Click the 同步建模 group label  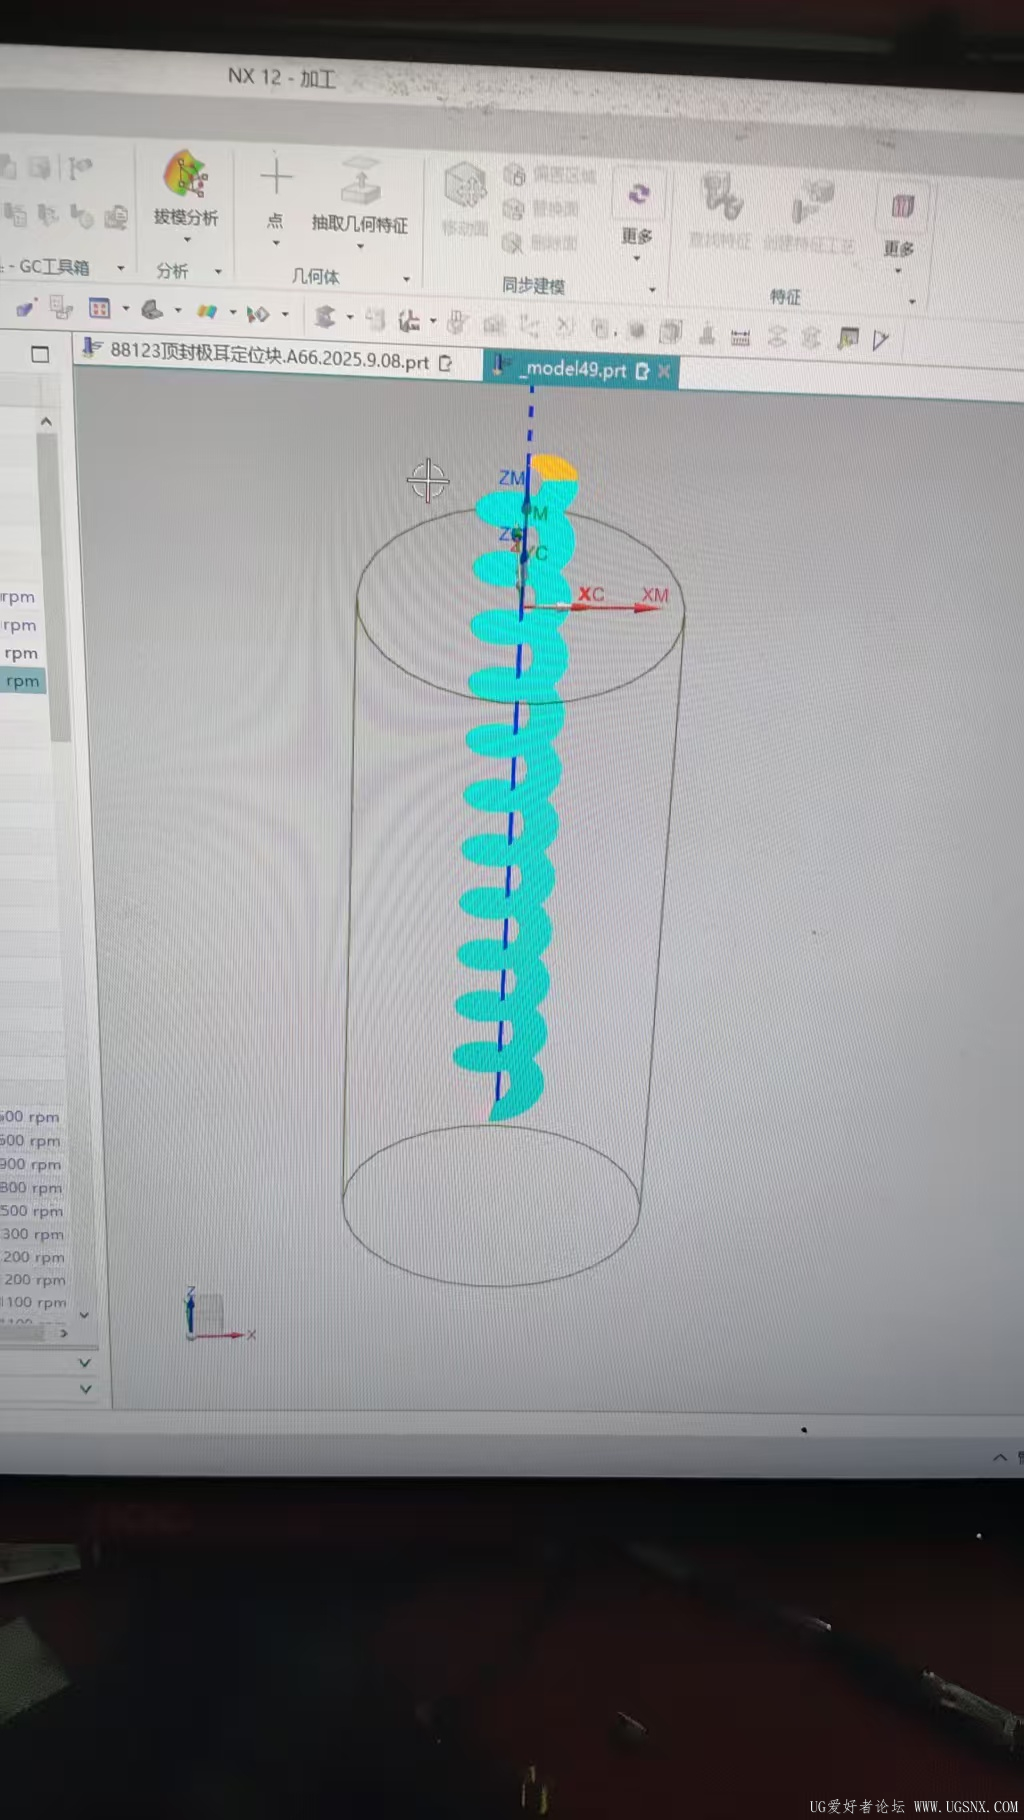pos(533,286)
